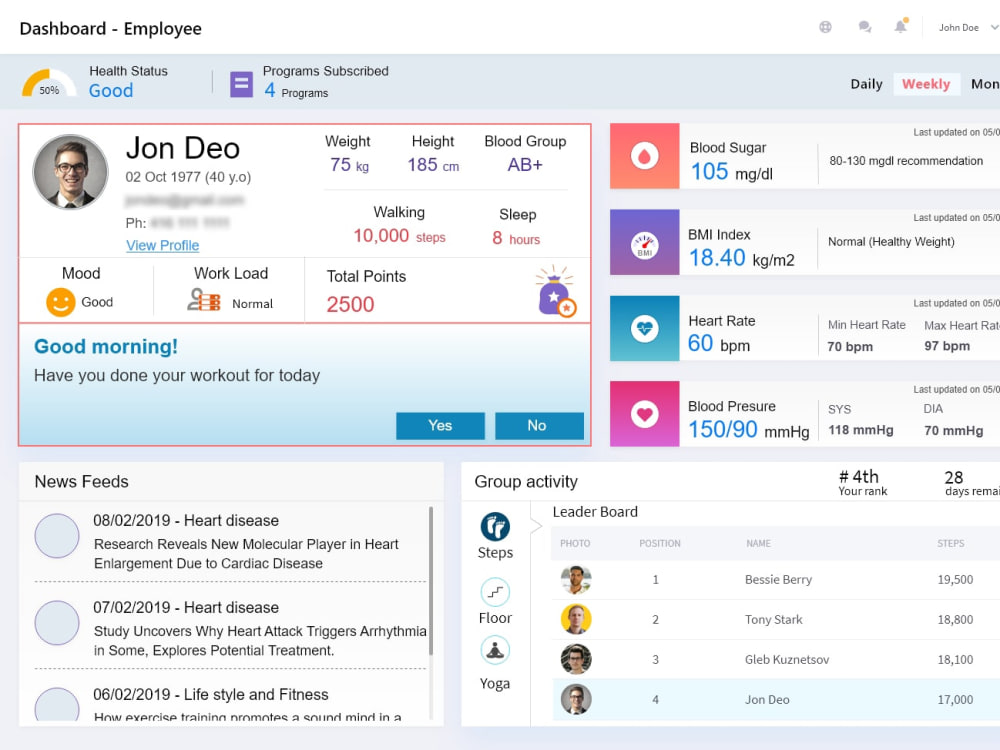Click the Blood Sugar drop icon
Image resolution: width=1000 pixels, height=750 pixels.
tap(644, 156)
